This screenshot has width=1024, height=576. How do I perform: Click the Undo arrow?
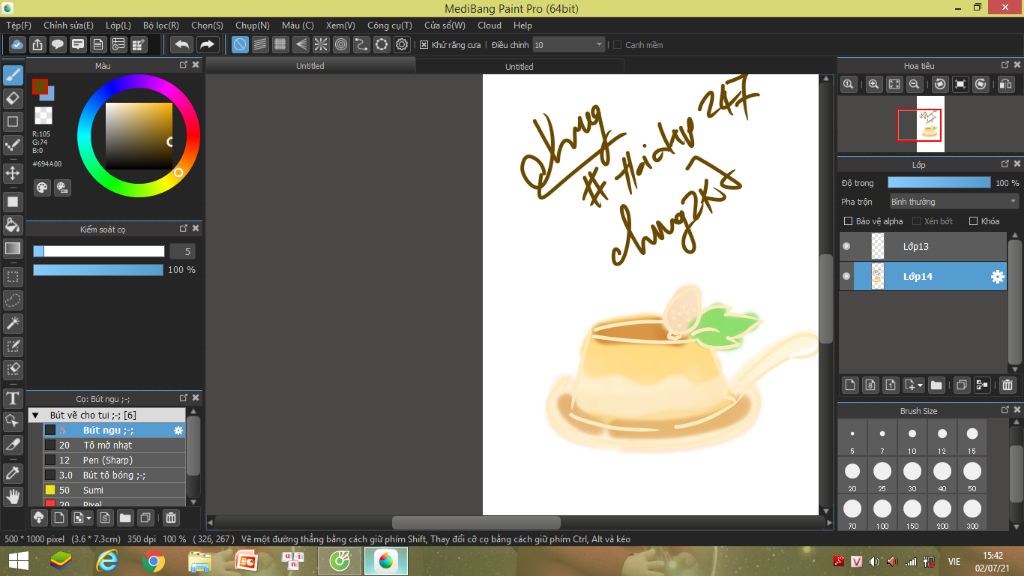point(182,44)
